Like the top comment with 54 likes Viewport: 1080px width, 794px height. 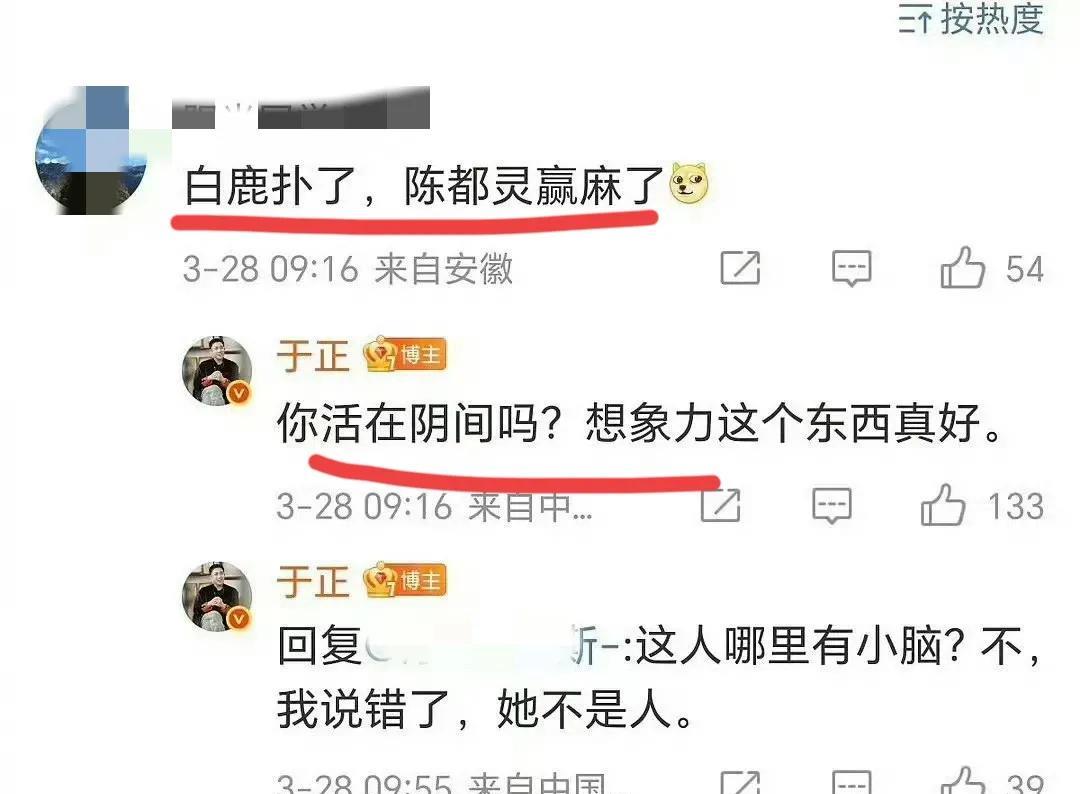(962, 268)
